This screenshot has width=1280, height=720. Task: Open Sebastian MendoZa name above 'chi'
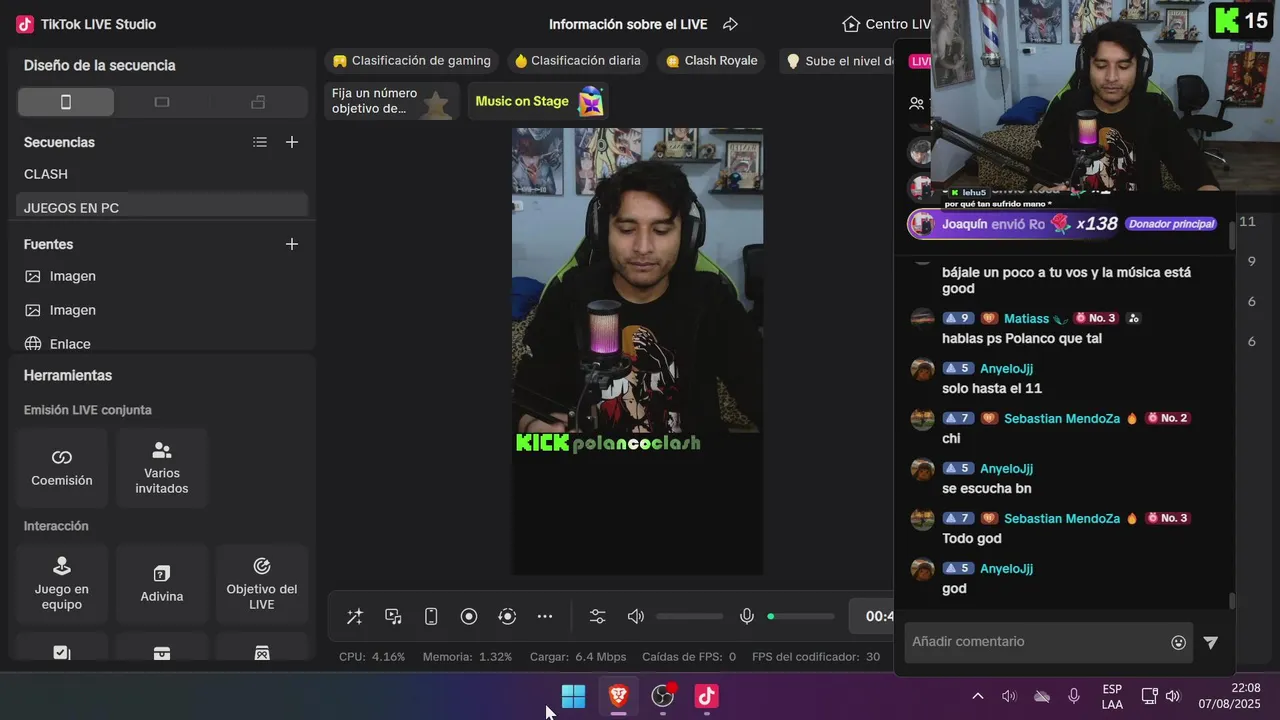[1062, 418]
